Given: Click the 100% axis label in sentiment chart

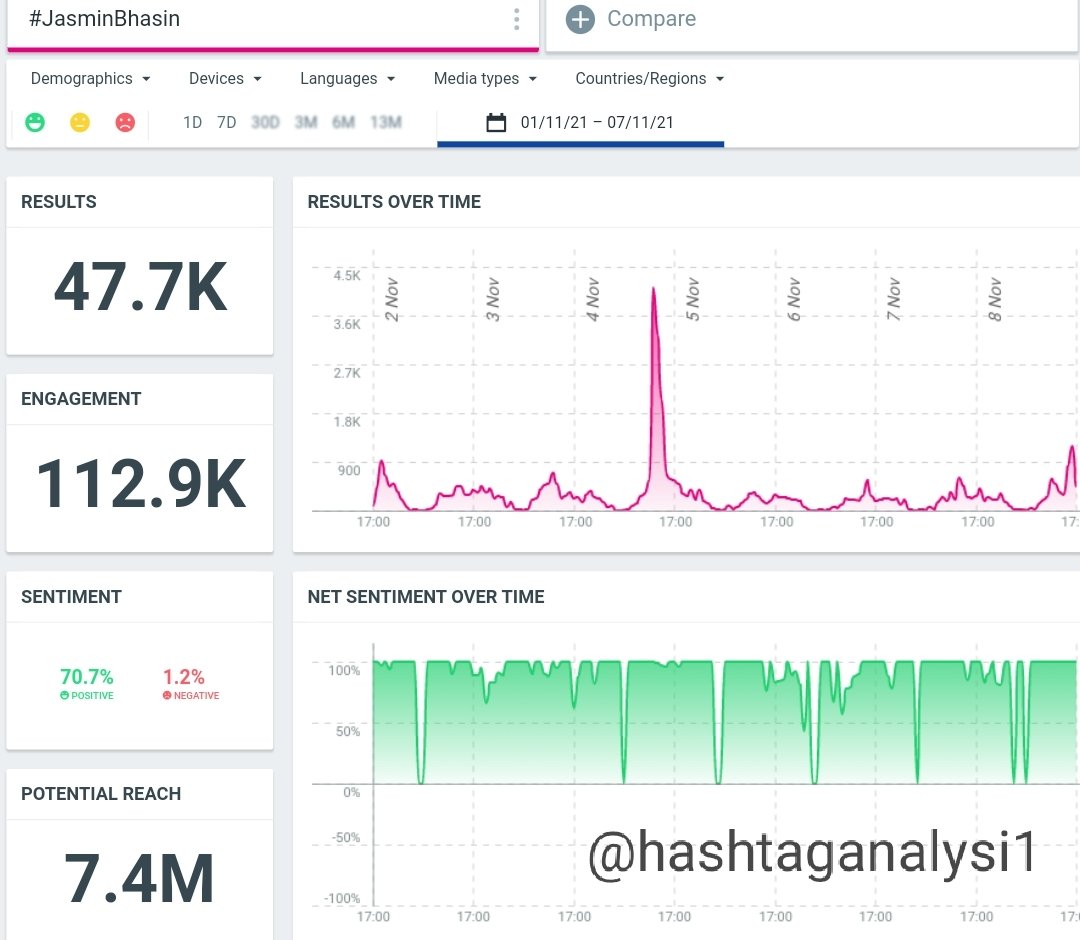Looking at the screenshot, I should coord(344,670).
